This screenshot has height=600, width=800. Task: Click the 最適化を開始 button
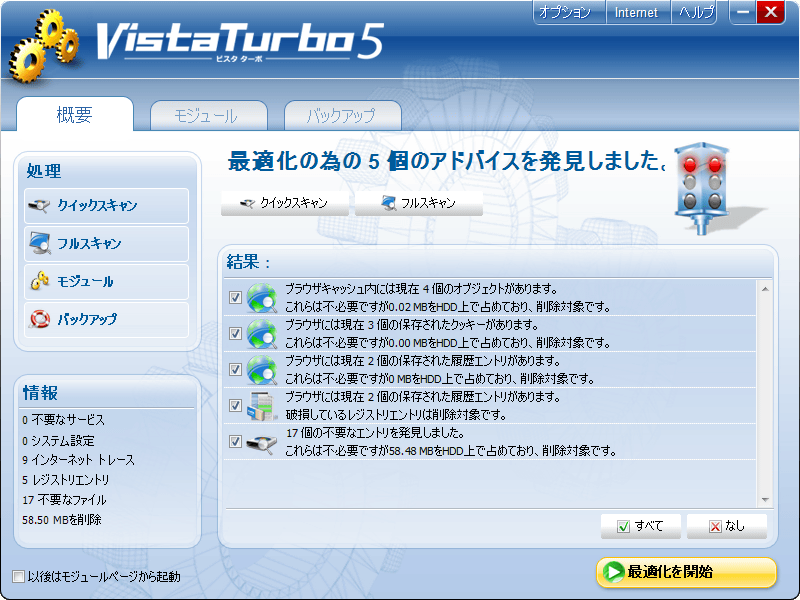(x=687, y=572)
